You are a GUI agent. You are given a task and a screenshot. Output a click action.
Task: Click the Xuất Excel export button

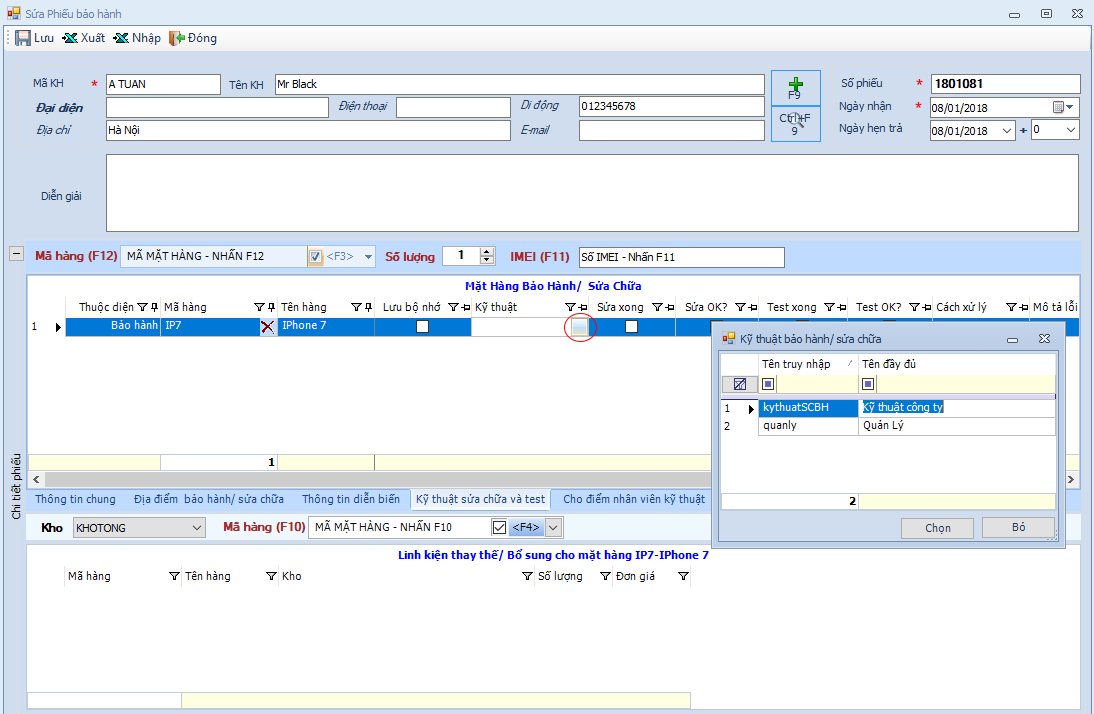(x=84, y=38)
